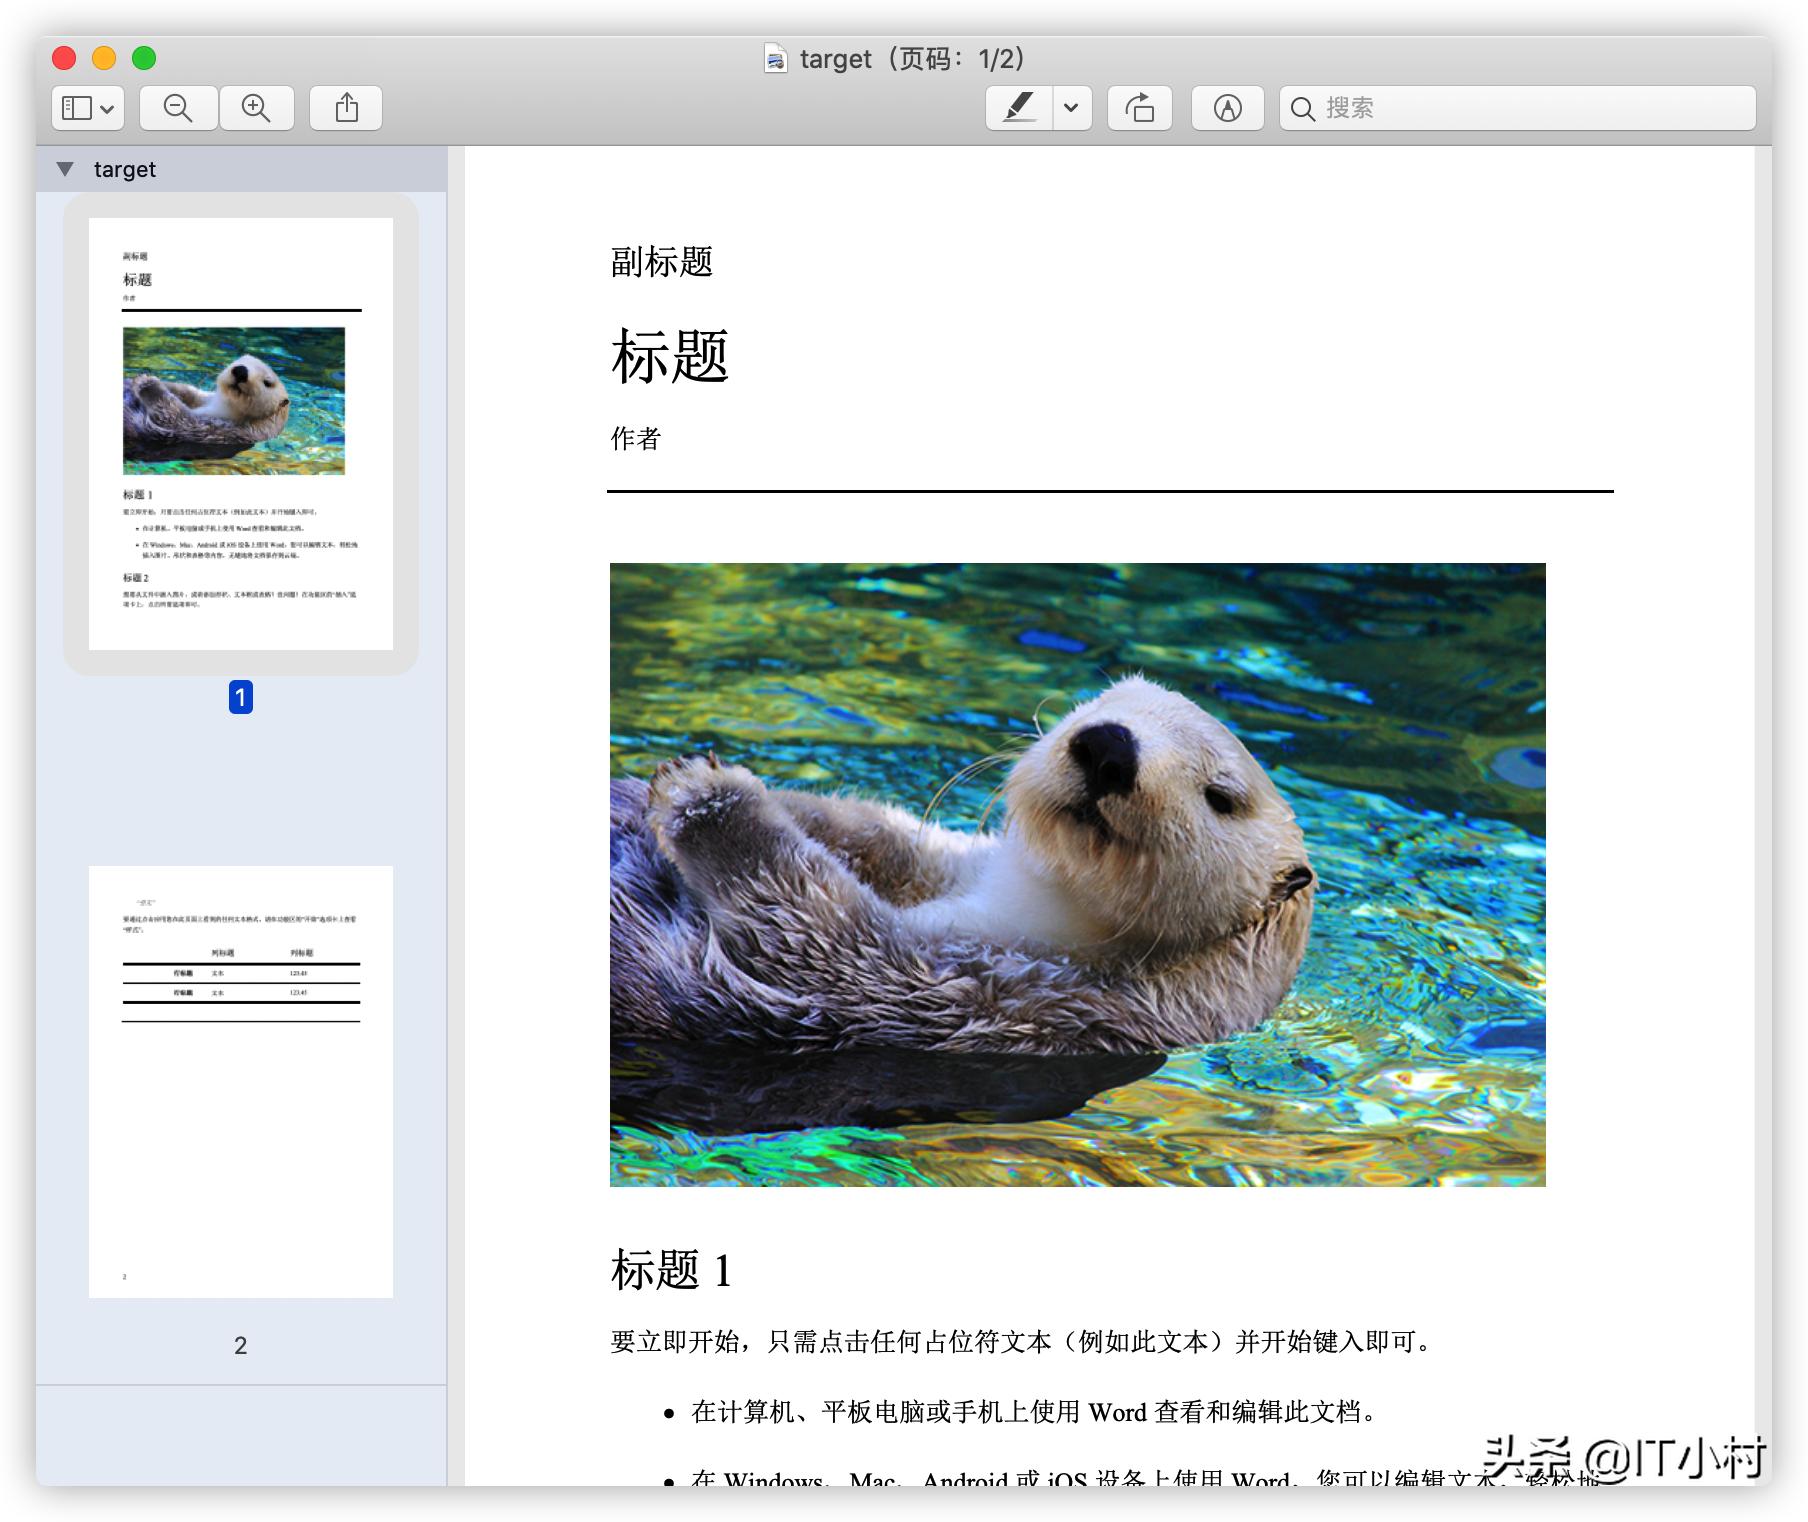Click the document proxy icon in title bar

(x=774, y=59)
